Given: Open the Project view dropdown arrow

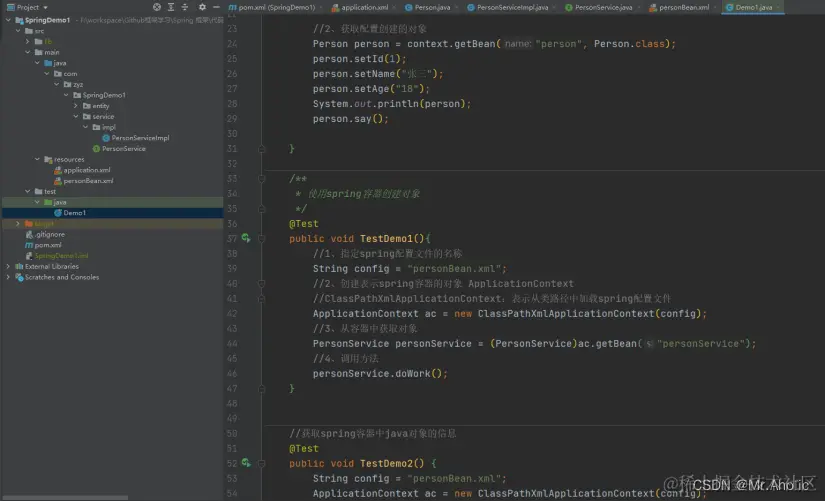Looking at the screenshot, I should pyautogui.click(x=45, y=8).
